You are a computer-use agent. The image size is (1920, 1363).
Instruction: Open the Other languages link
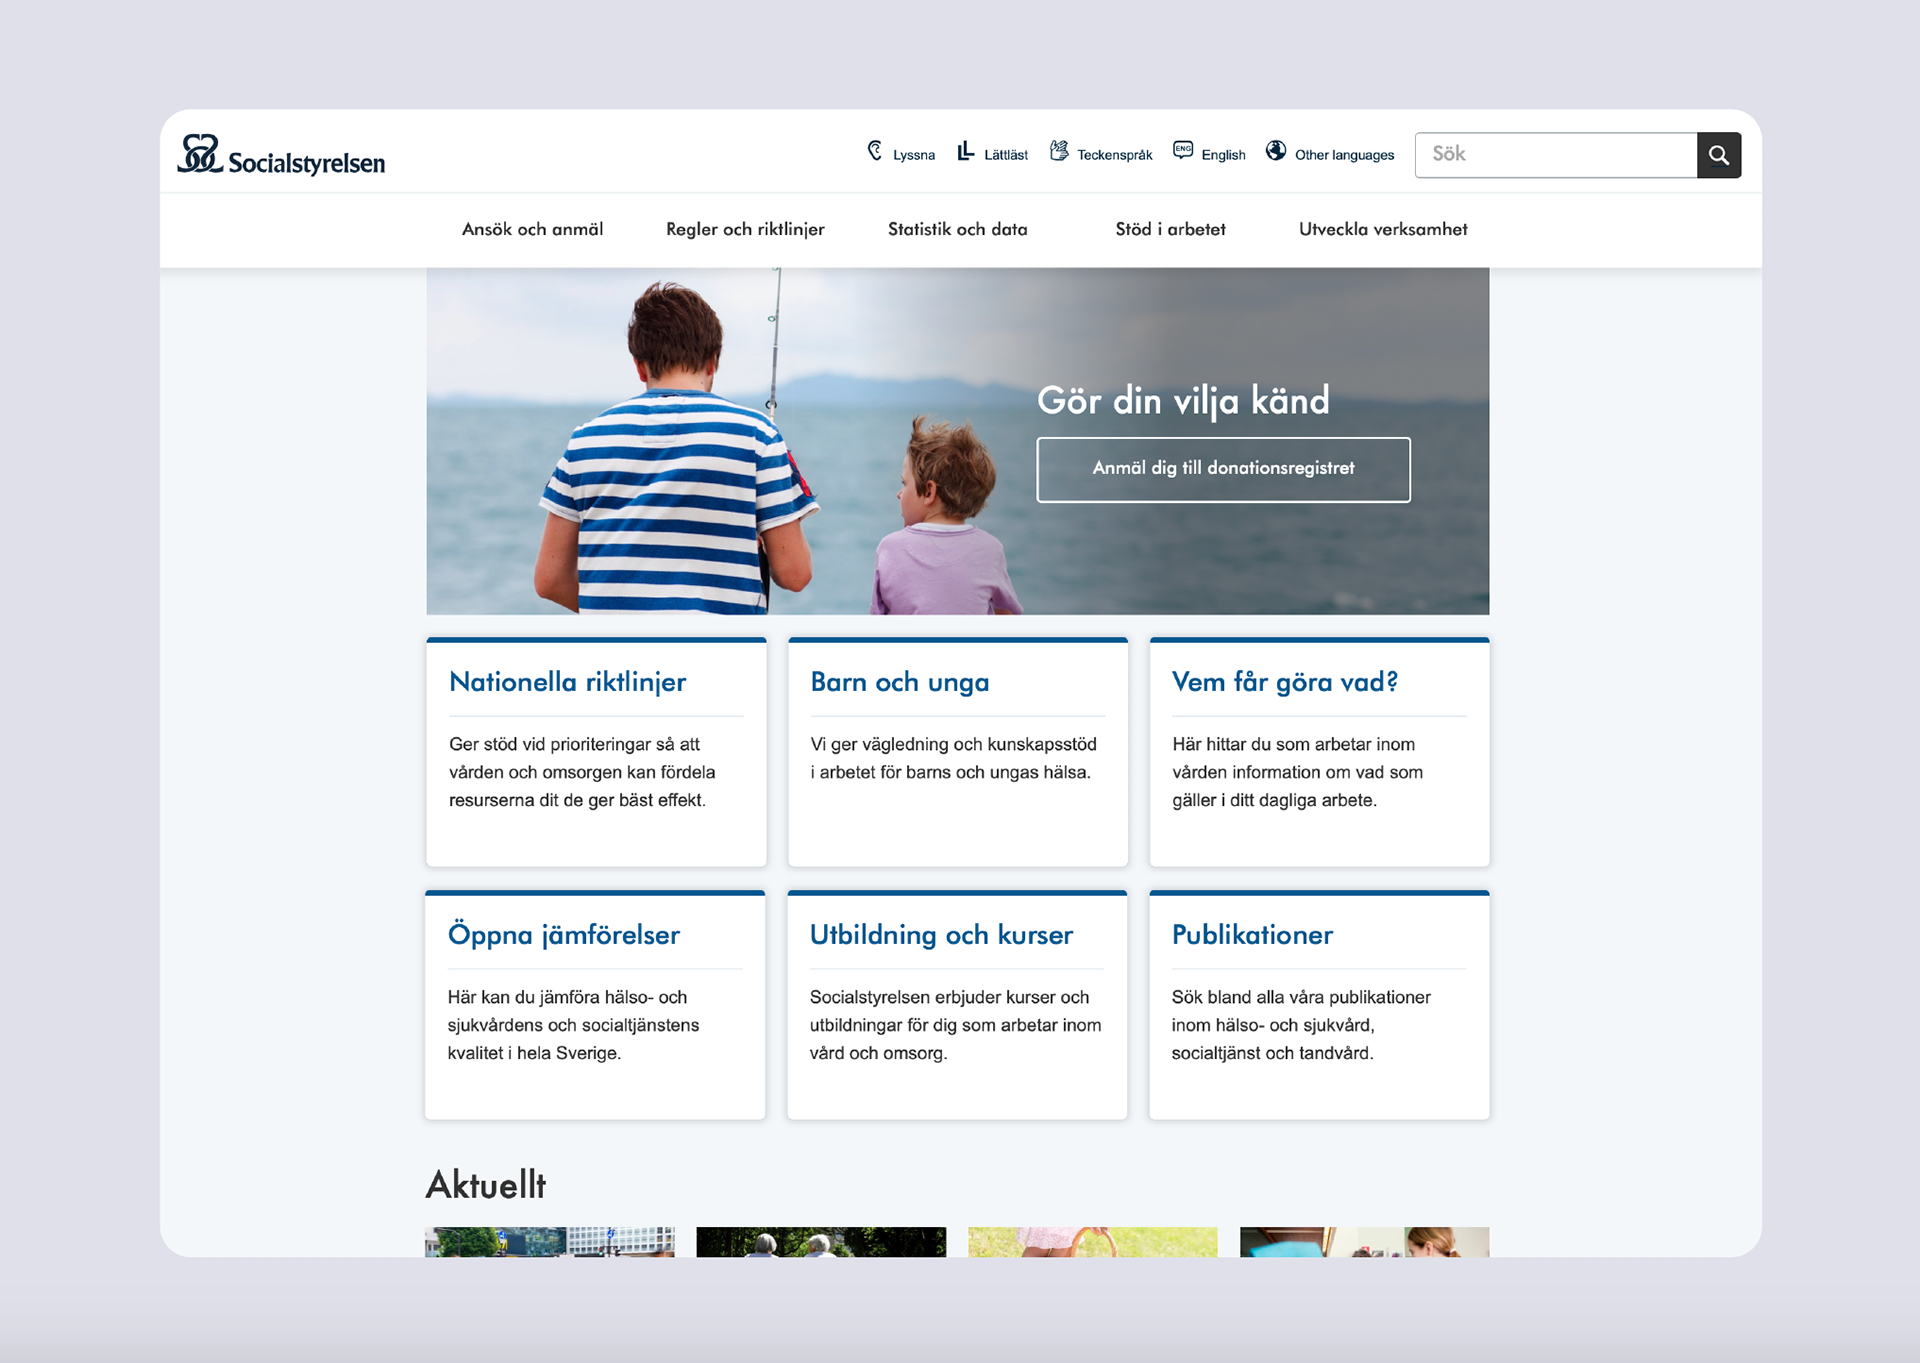click(x=1344, y=155)
